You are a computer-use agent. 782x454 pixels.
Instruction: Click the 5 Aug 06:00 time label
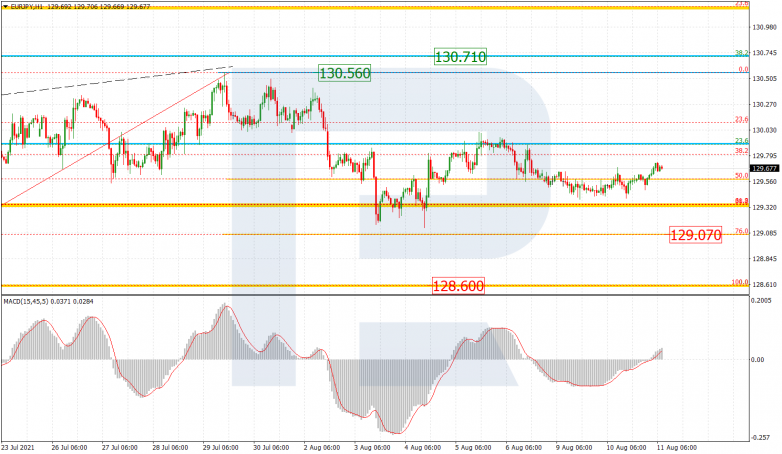pyautogui.click(x=473, y=448)
